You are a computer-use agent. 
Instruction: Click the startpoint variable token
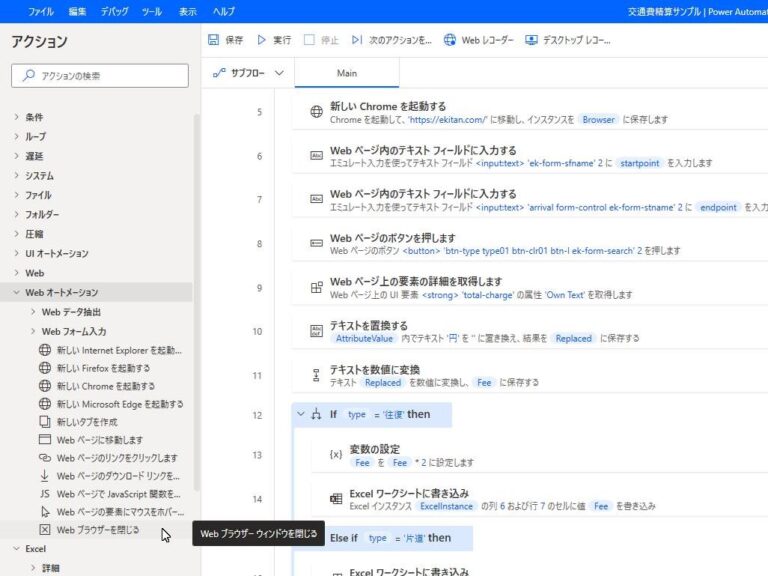coord(640,163)
